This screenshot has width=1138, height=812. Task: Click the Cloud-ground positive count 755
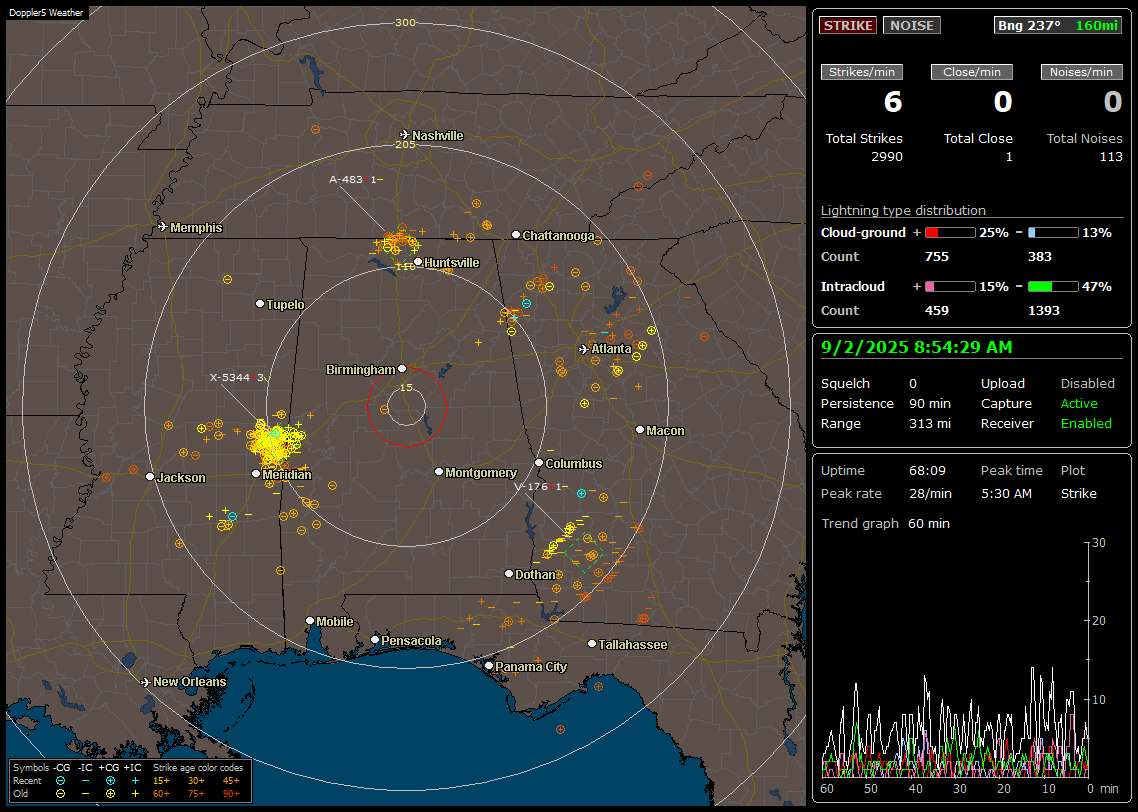click(x=936, y=257)
